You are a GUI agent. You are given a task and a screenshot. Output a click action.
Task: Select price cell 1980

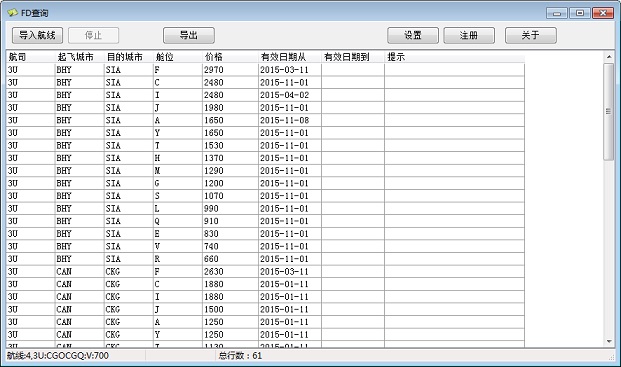(x=230, y=108)
